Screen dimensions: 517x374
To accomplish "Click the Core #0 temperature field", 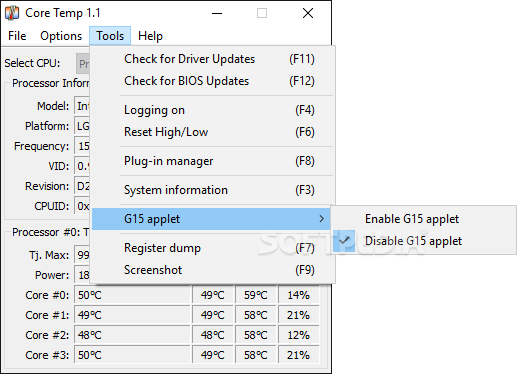I will click(132, 295).
